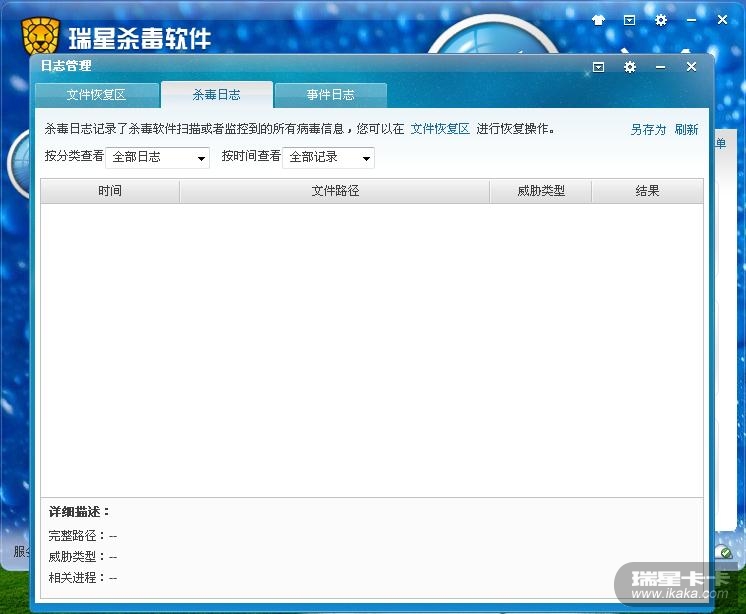Click the Rising lion shield logo

click(x=41, y=36)
